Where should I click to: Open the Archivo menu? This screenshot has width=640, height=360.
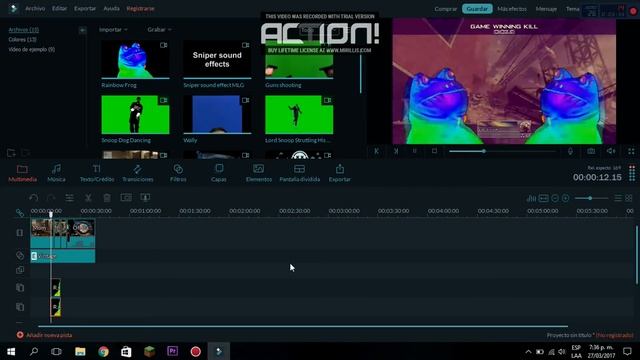click(35, 8)
